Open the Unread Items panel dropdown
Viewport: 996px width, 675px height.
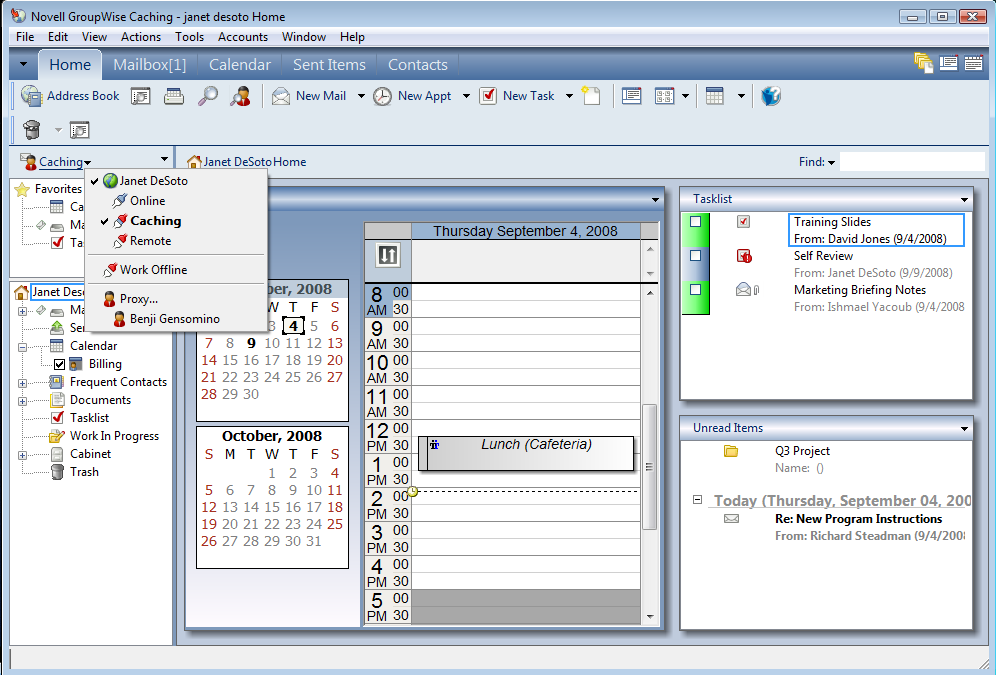point(964,429)
